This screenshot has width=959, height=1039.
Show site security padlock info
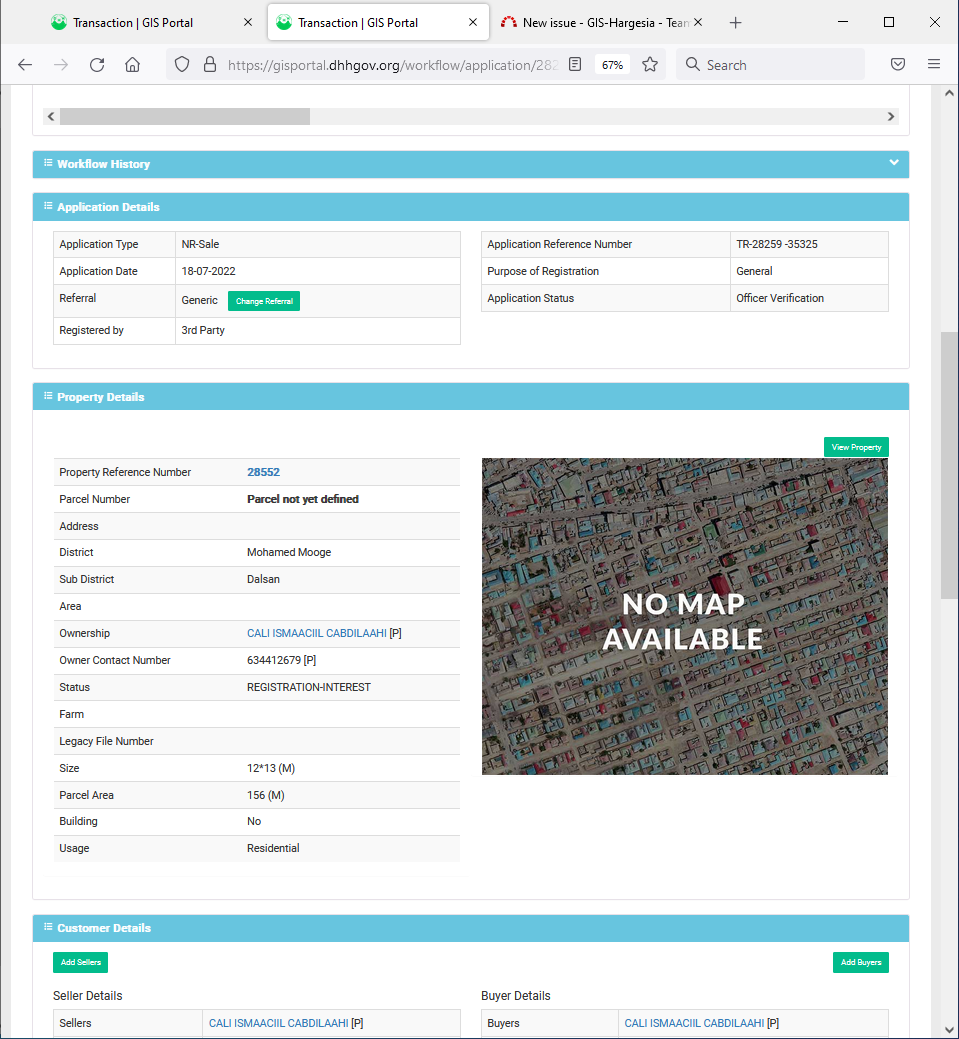[x=210, y=64]
